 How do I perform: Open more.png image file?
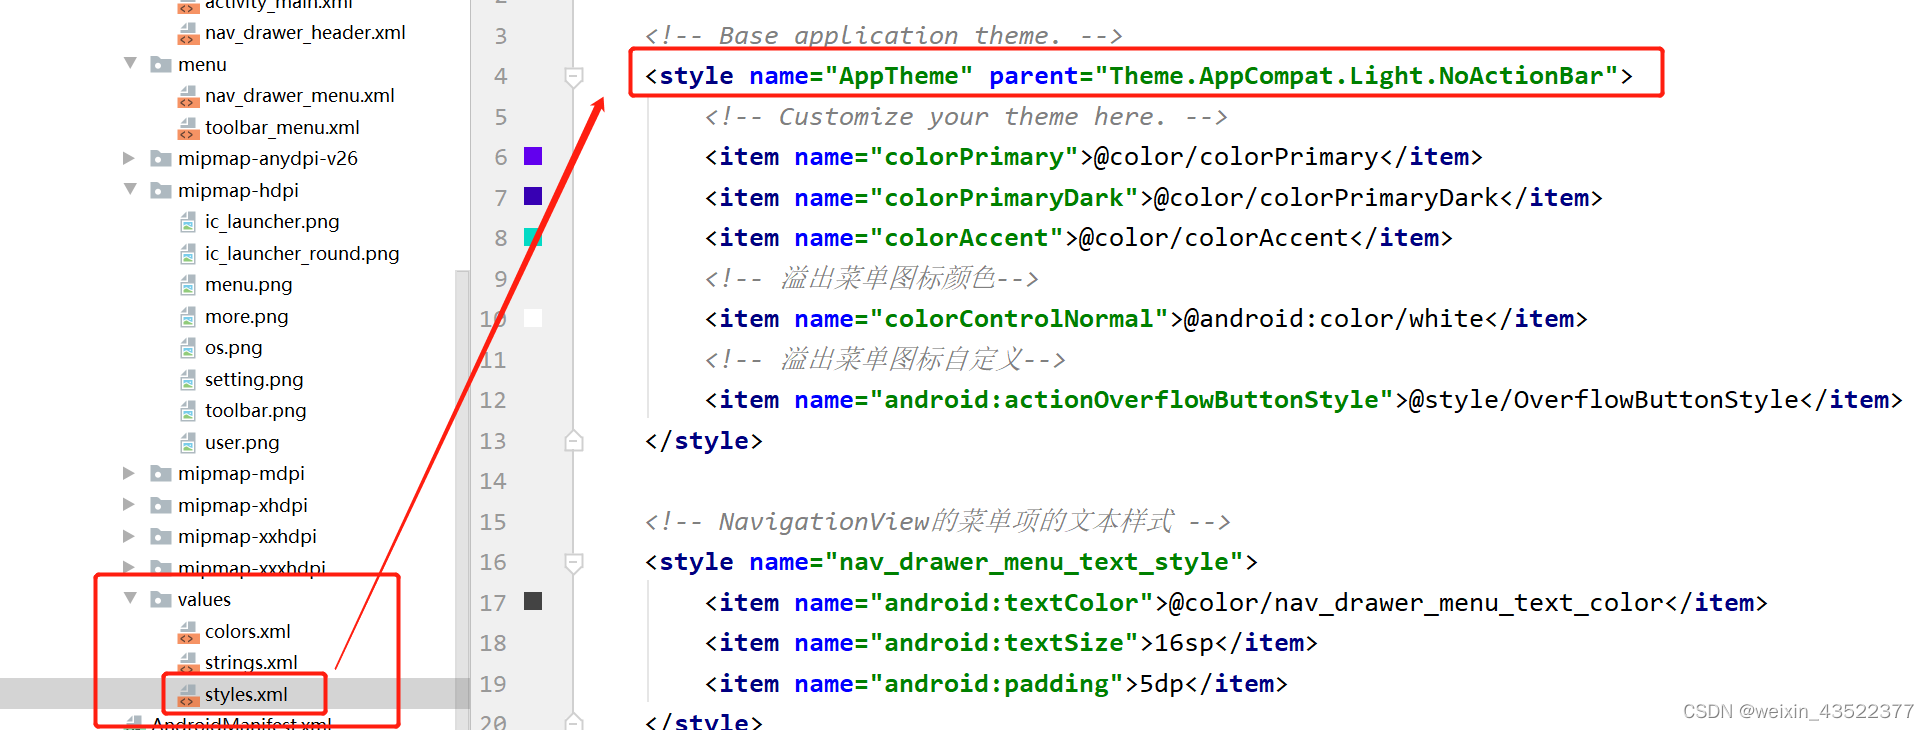(246, 317)
